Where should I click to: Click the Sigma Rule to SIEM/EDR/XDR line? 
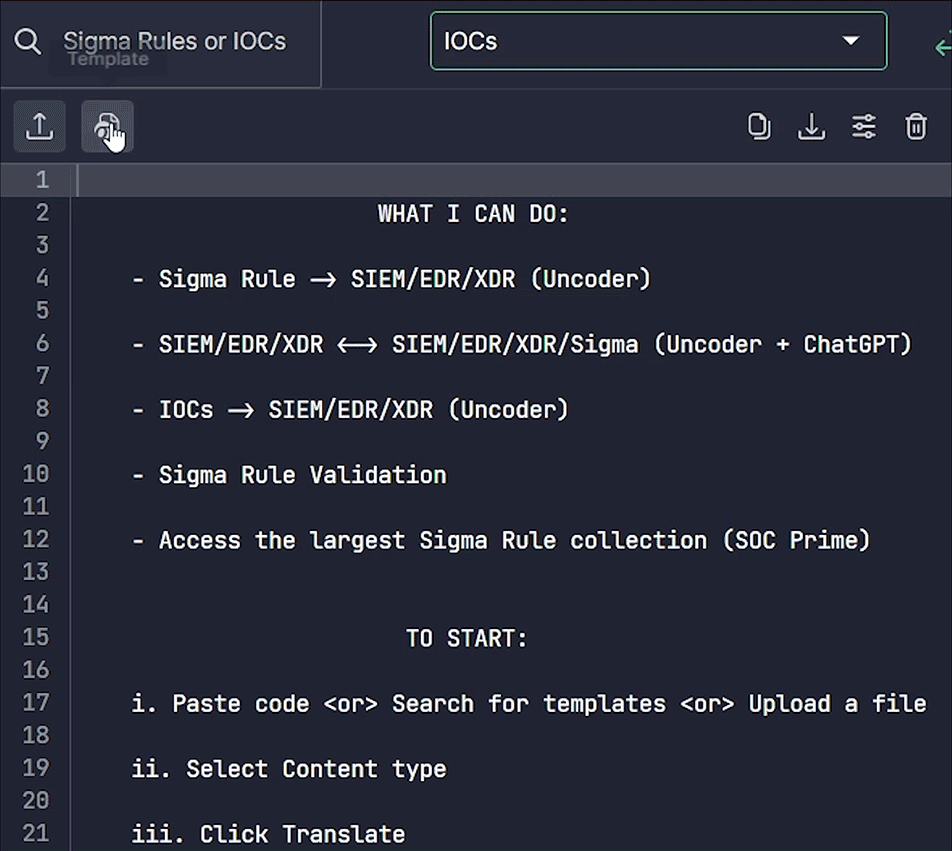[x=391, y=279]
